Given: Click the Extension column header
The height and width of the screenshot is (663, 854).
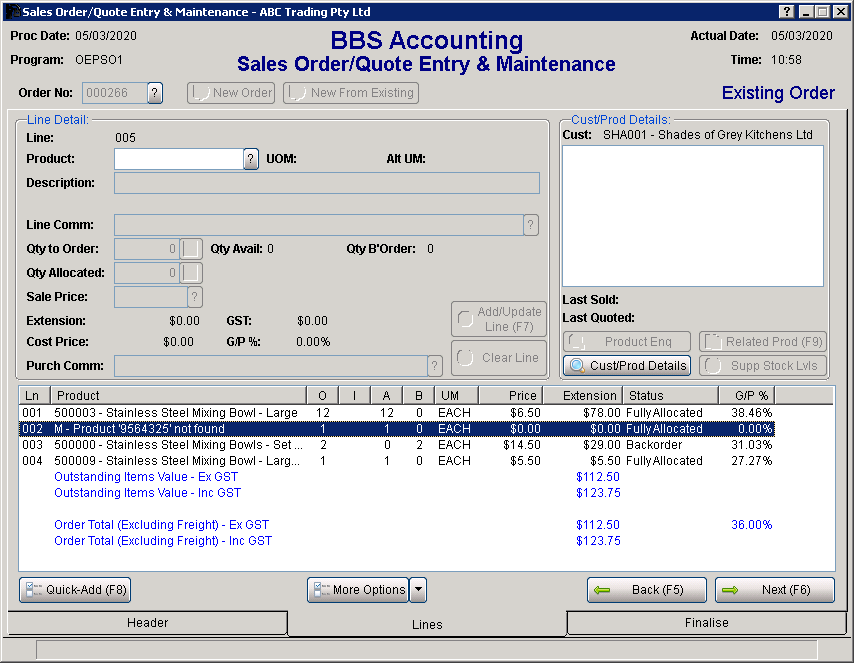Looking at the screenshot, I should (583, 396).
